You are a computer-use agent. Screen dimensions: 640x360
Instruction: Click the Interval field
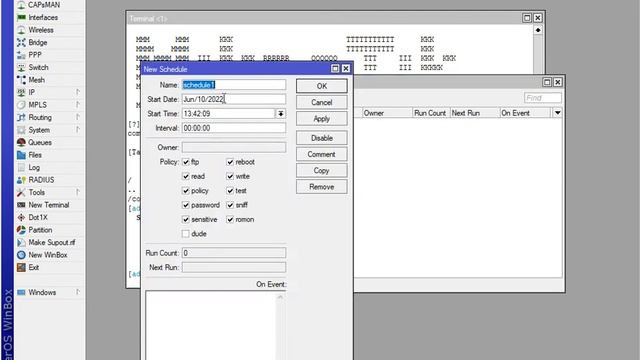(234, 128)
